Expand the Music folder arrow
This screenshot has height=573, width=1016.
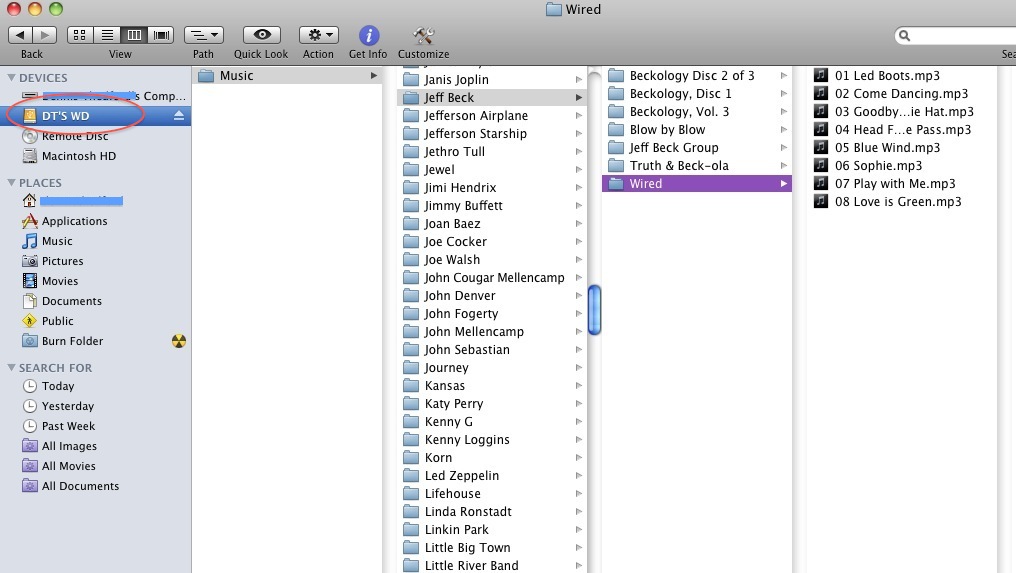pos(373,76)
